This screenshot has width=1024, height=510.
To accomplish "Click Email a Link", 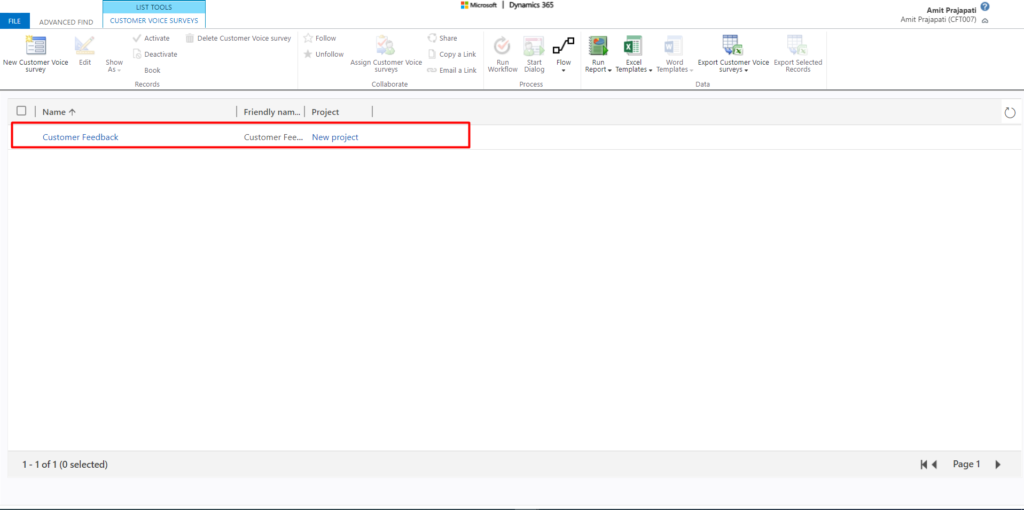I will pyautogui.click(x=452, y=70).
